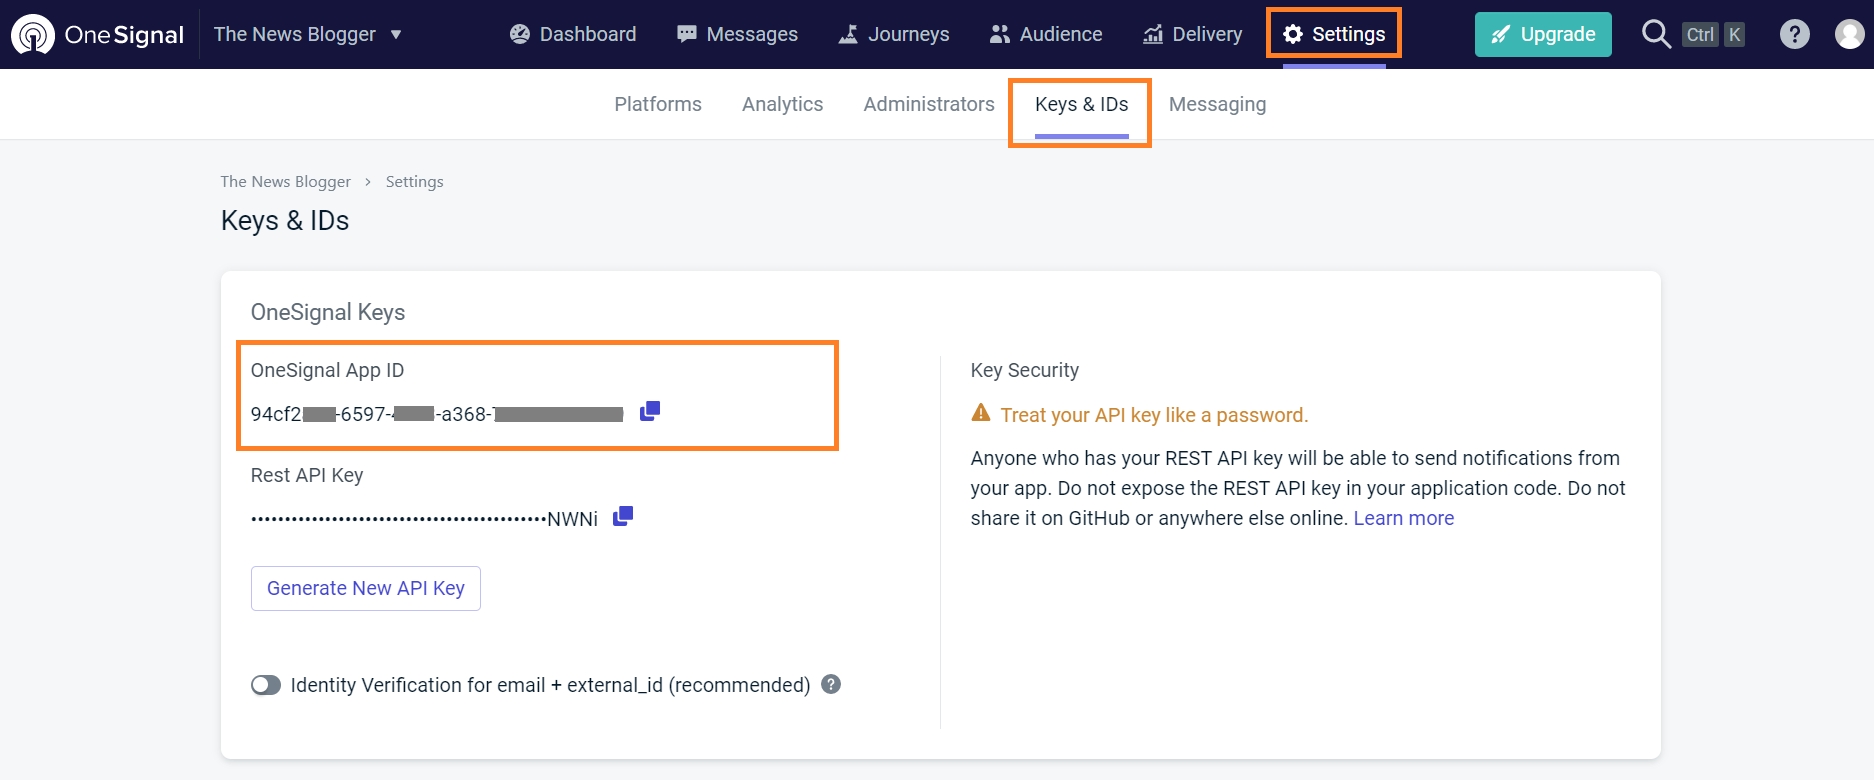Click Generate New API Key button
The width and height of the screenshot is (1874, 780).
[366, 588]
